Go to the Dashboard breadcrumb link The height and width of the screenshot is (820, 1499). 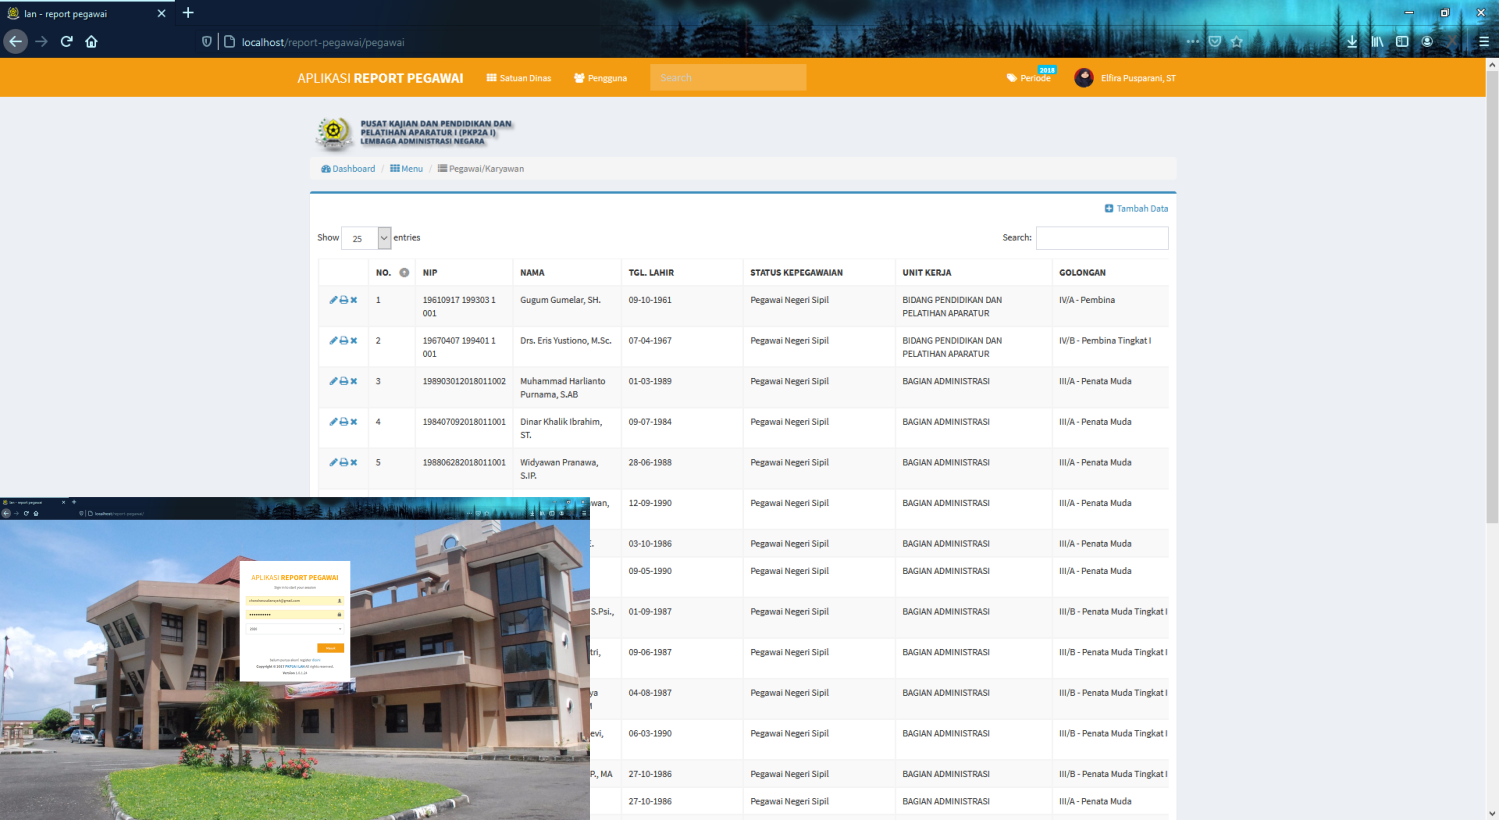click(x=348, y=169)
